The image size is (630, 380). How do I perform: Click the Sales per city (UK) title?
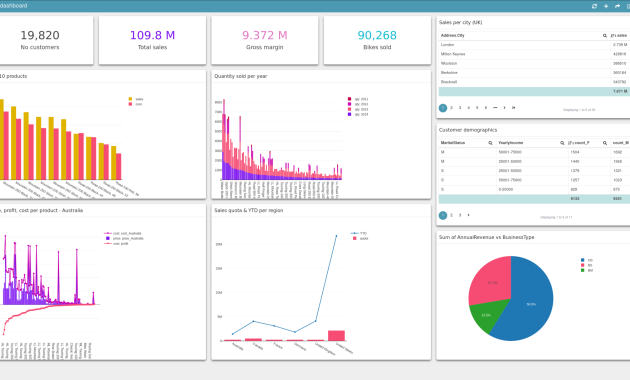pos(460,22)
